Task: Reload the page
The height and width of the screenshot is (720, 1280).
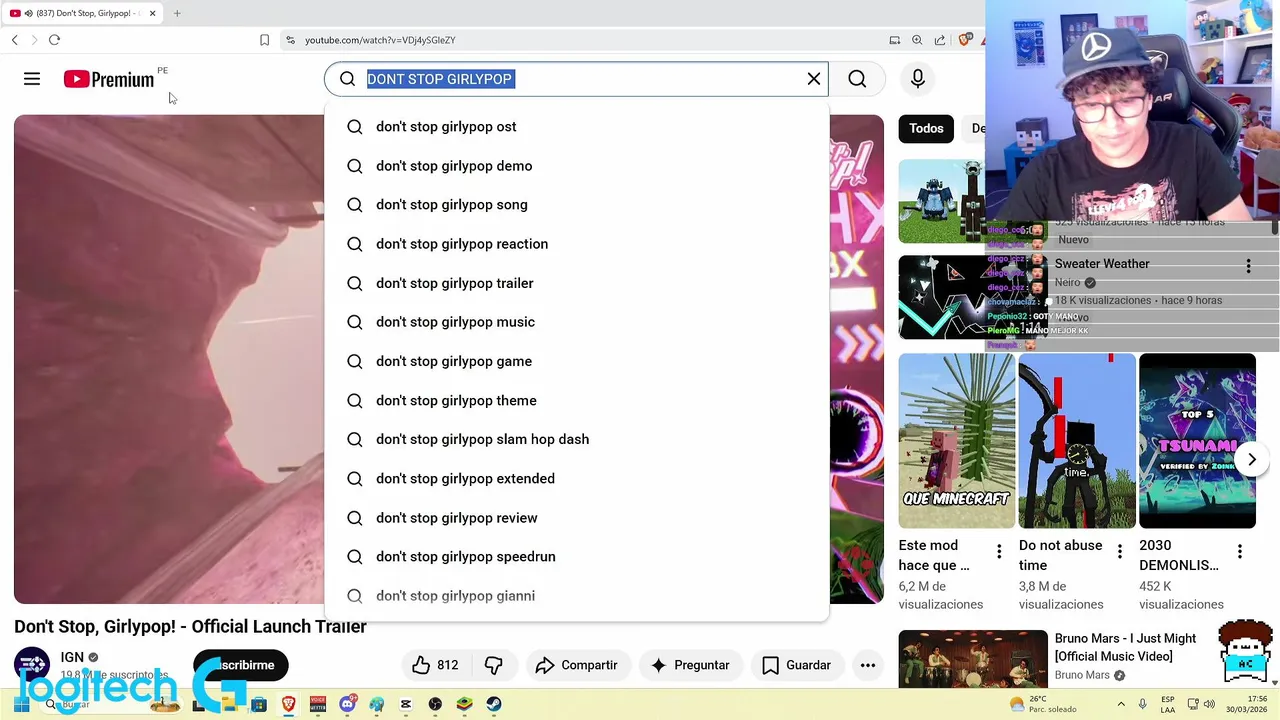Action: [54, 40]
